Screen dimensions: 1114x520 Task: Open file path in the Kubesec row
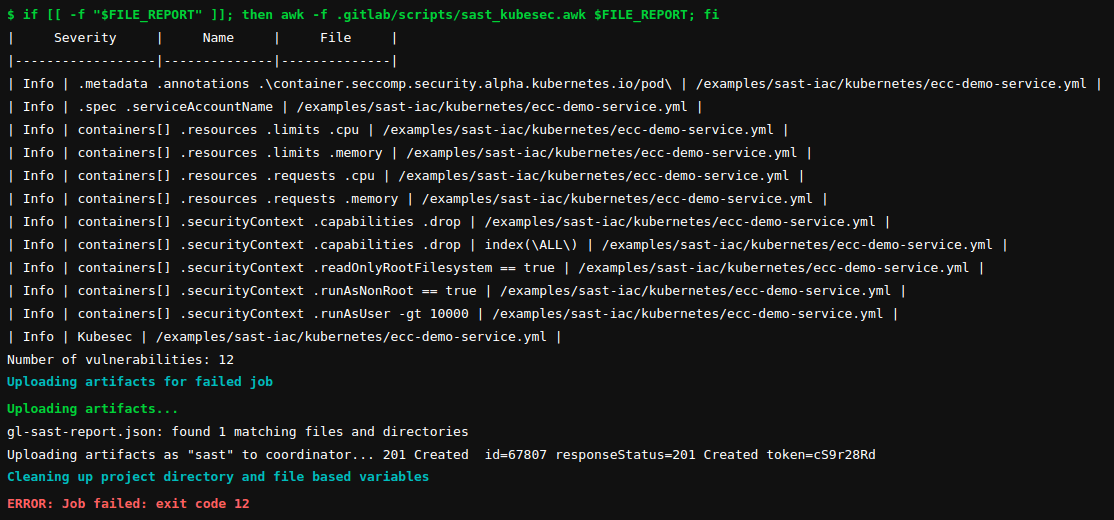click(350, 337)
